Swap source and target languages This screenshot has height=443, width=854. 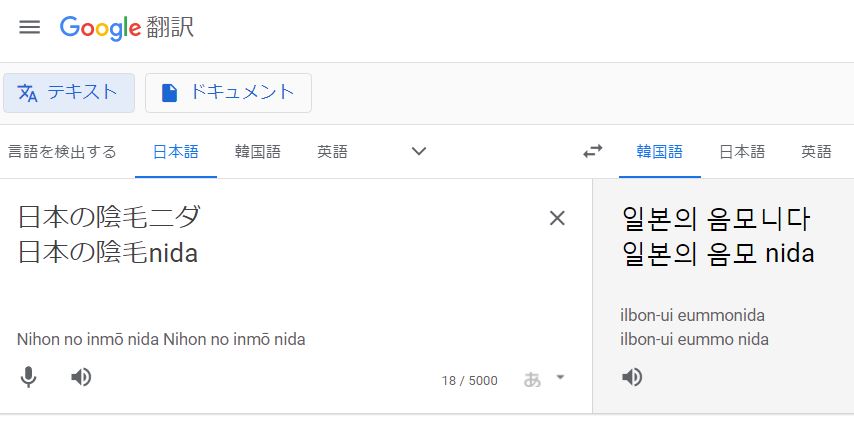[x=593, y=152]
